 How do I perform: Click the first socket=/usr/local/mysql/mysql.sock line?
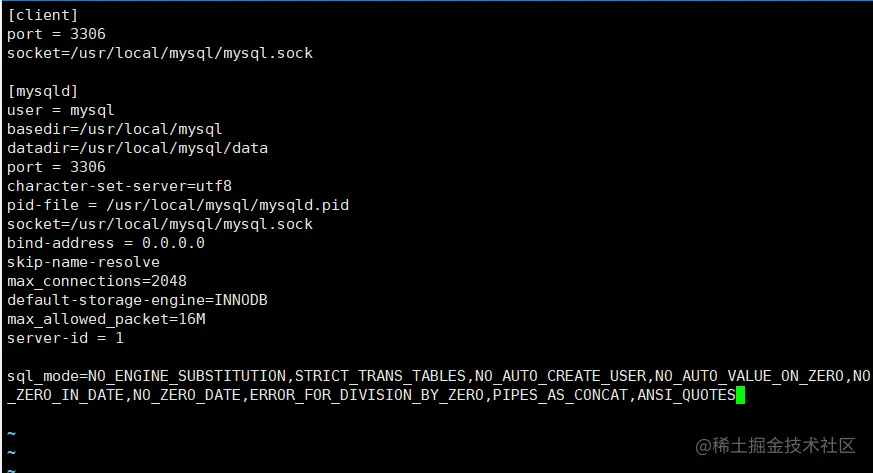160,53
